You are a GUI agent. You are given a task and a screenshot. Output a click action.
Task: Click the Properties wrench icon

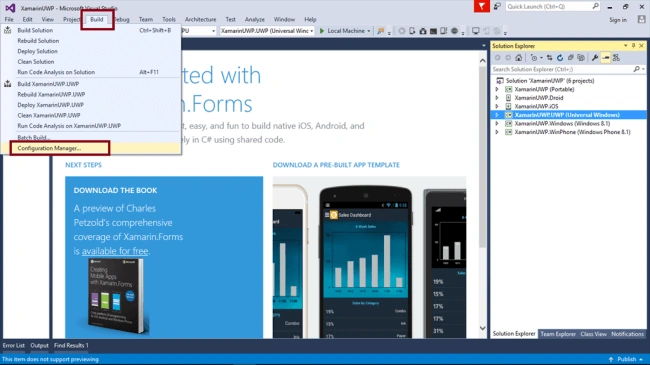click(x=595, y=58)
